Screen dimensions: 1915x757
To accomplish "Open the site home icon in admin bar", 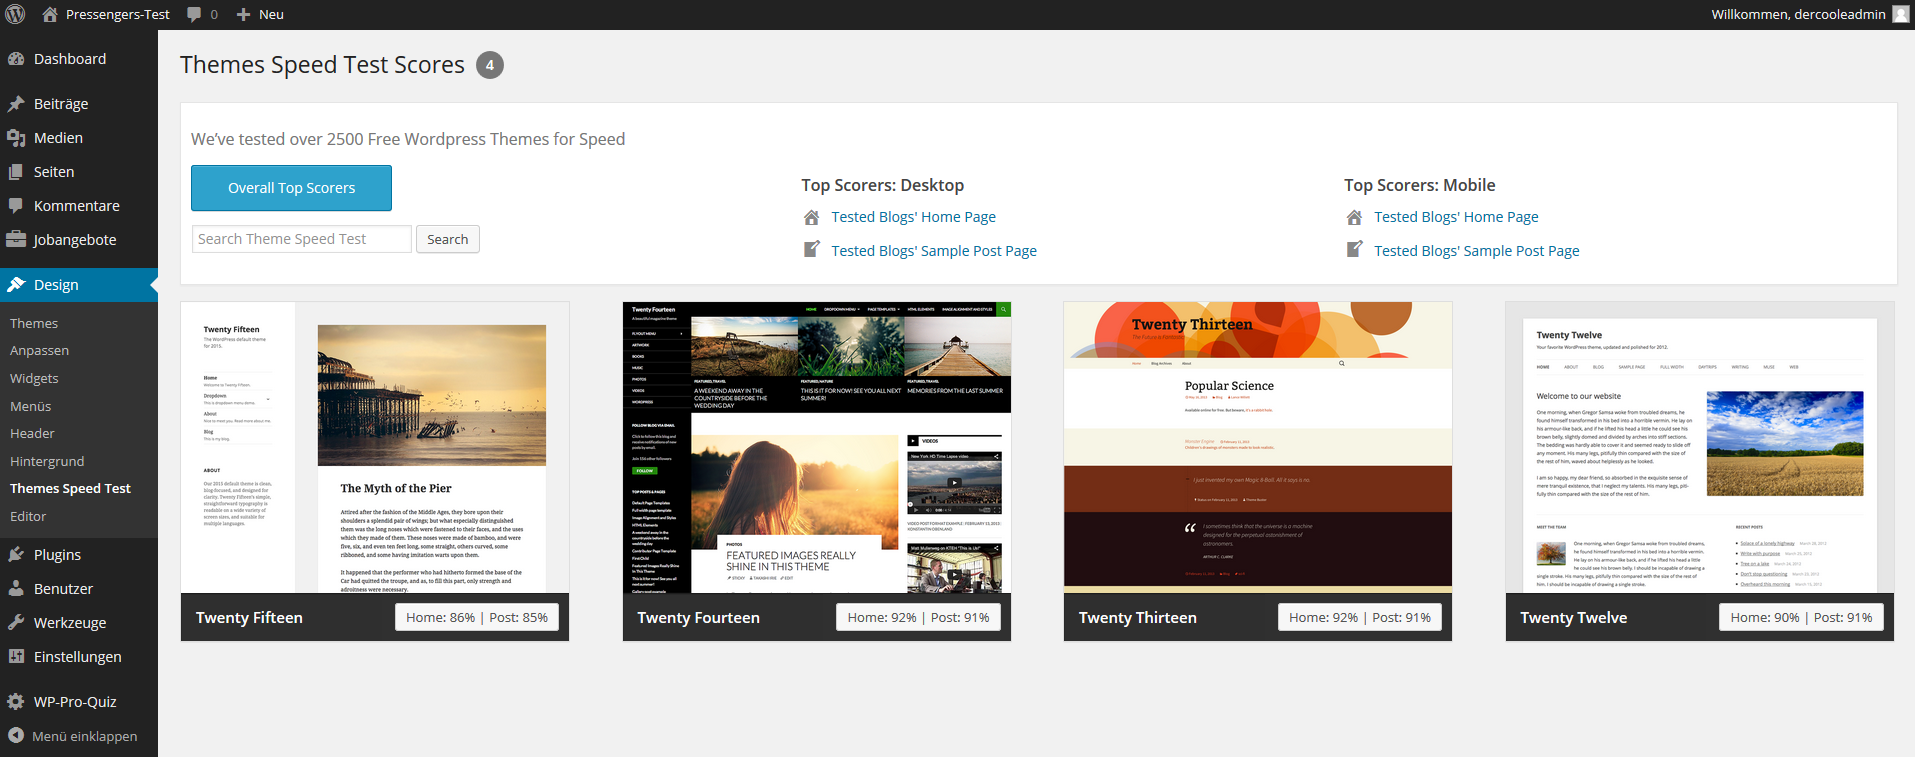I will click(x=50, y=14).
